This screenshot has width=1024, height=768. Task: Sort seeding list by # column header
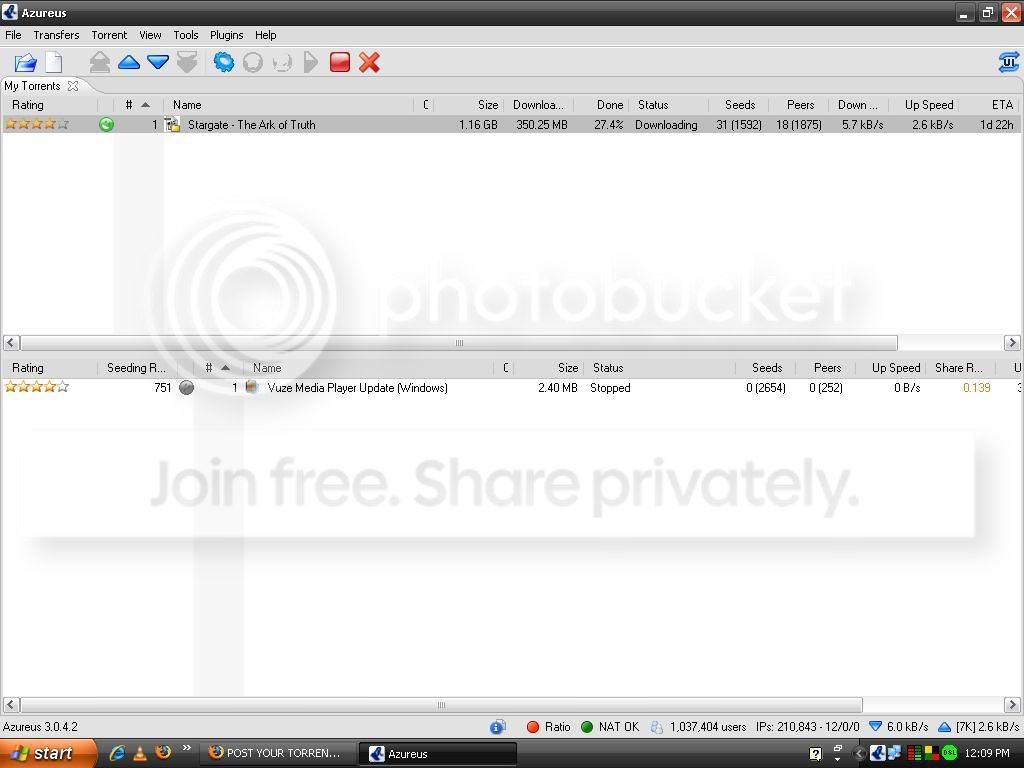pyautogui.click(x=217, y=368)
